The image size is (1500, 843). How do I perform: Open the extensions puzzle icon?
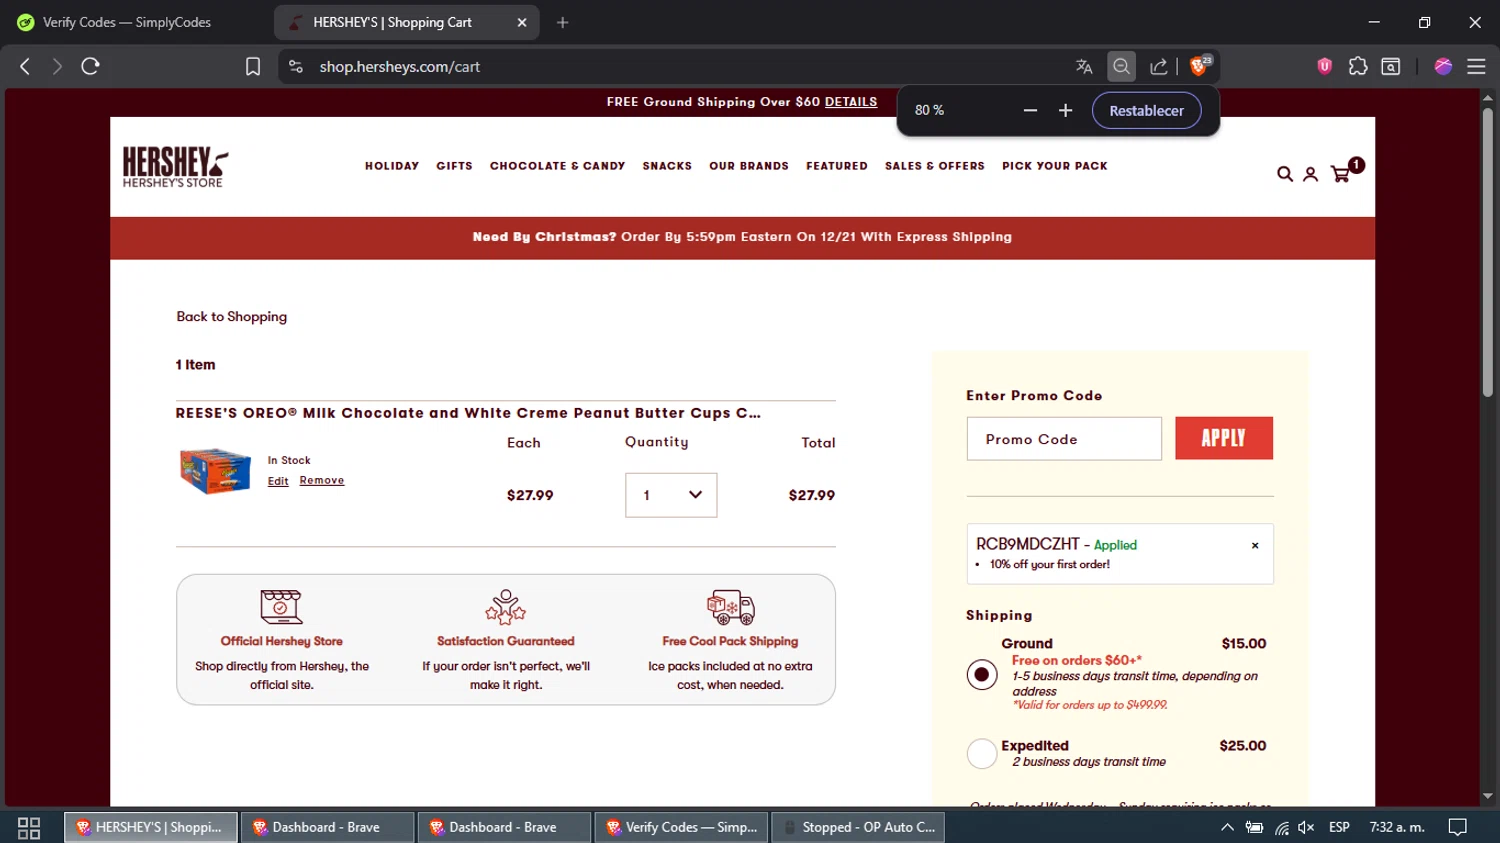pyautogui.click(x=1358, y=66)
